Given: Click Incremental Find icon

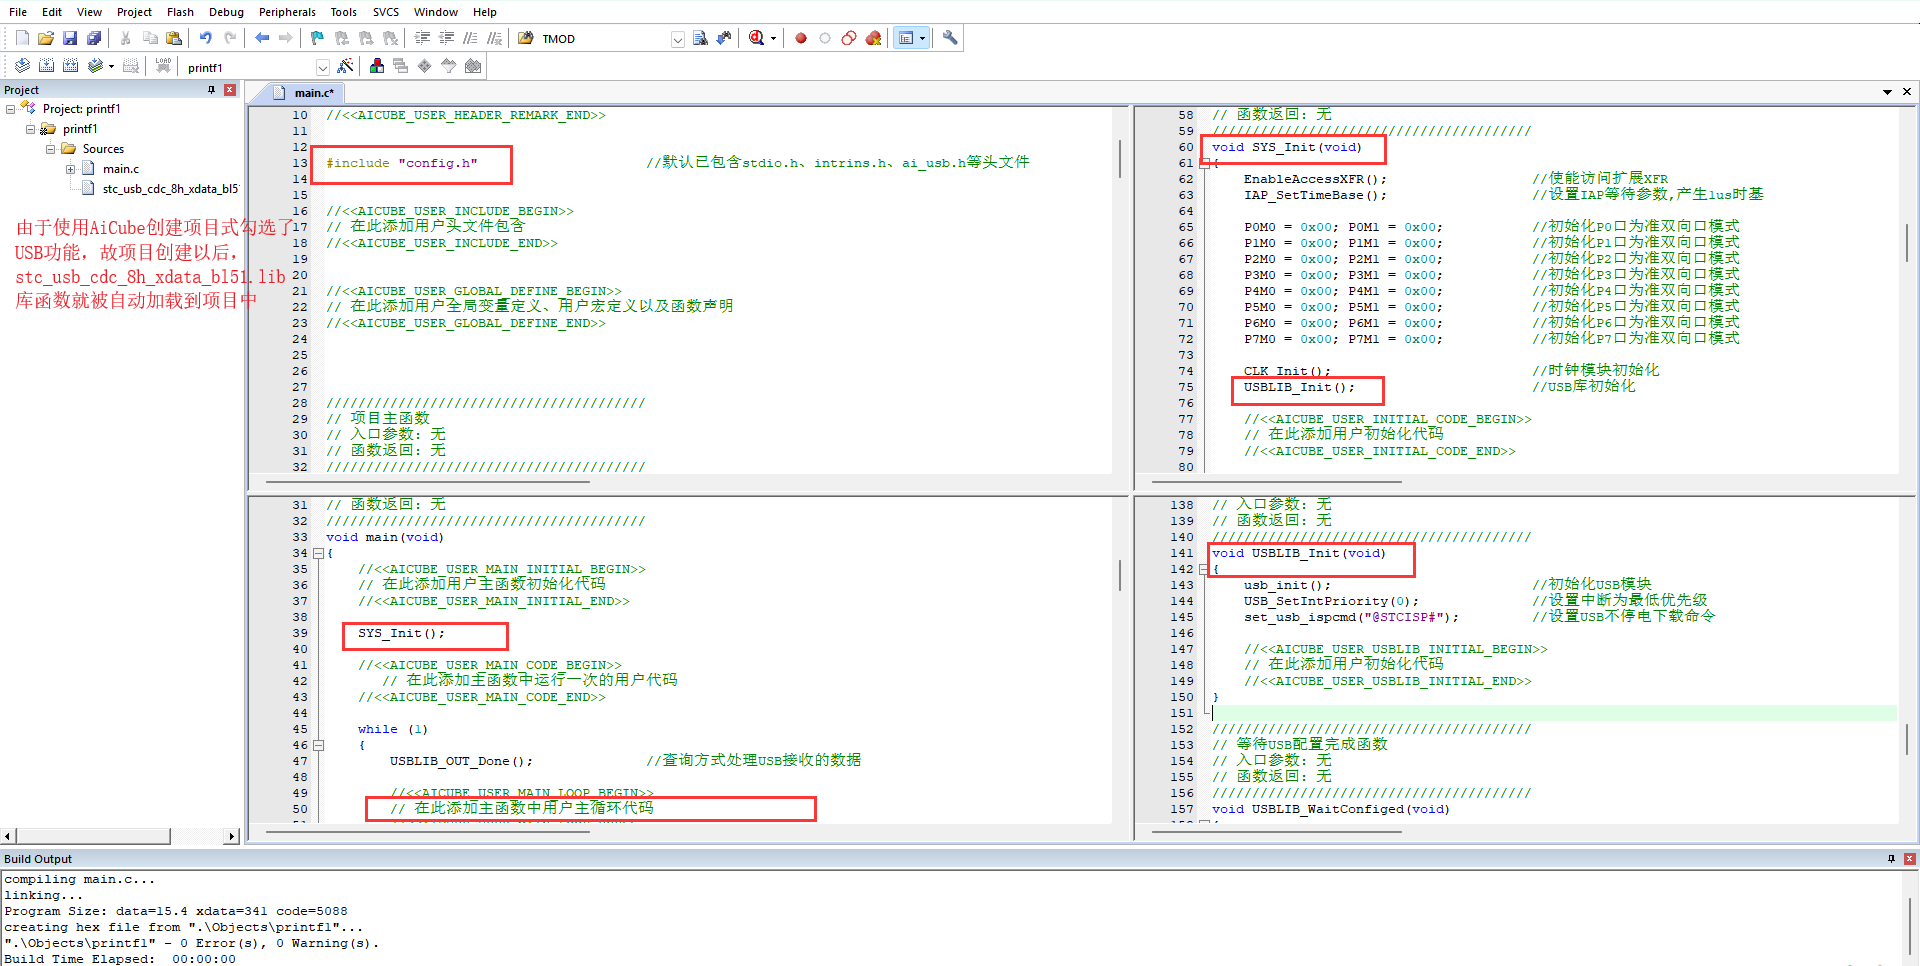Looking at the screenshot, I should 724,38.
